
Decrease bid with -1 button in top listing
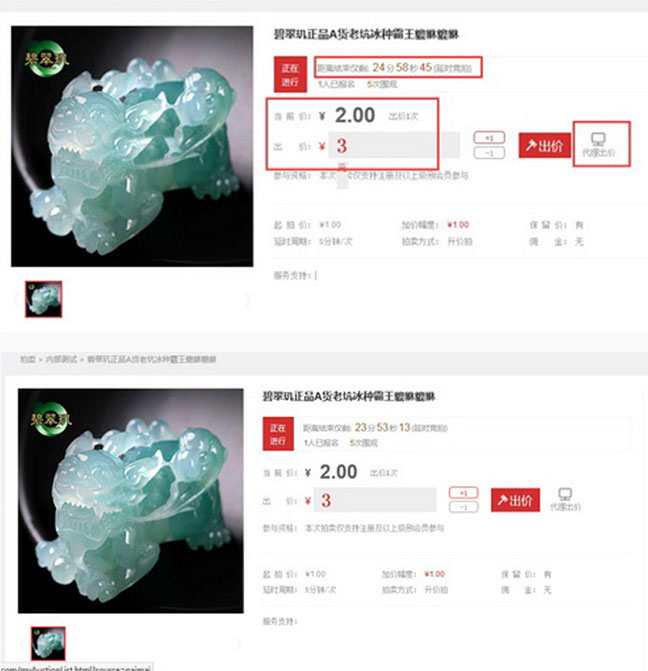pyautogui.click(x=489, y=153)
